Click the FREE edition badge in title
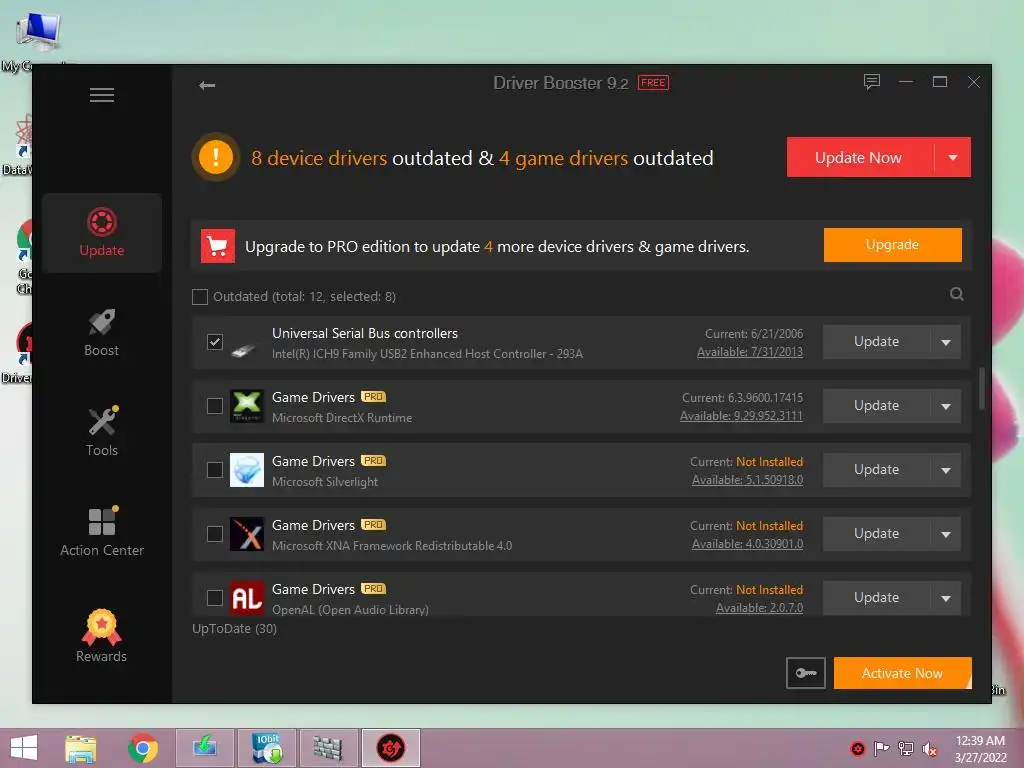 [x=653, y=83]
